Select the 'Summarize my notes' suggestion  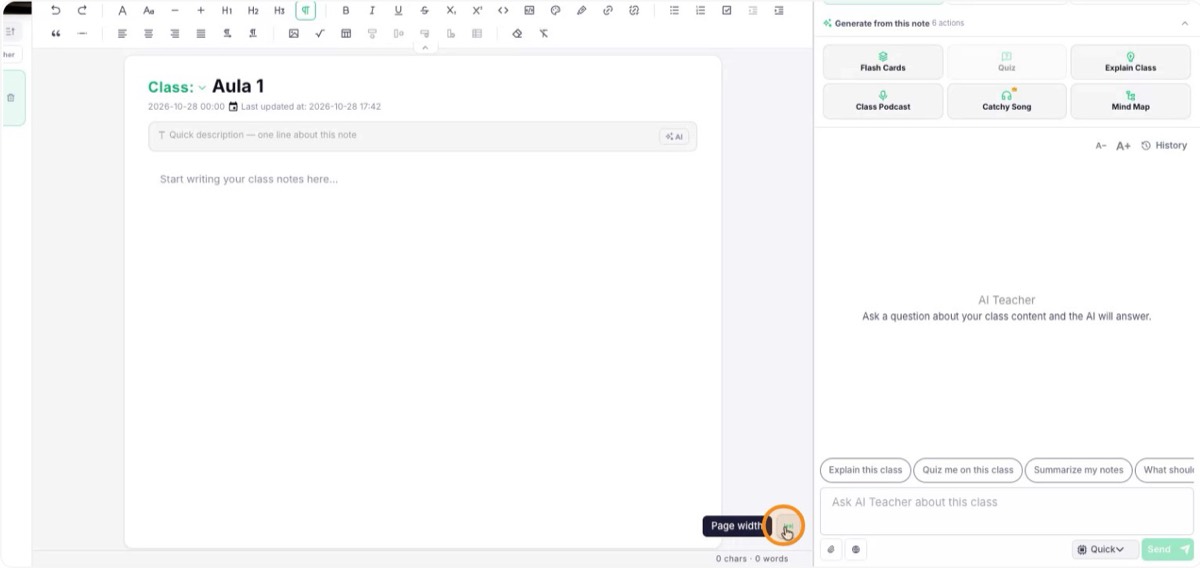[x=1079, y=470]
